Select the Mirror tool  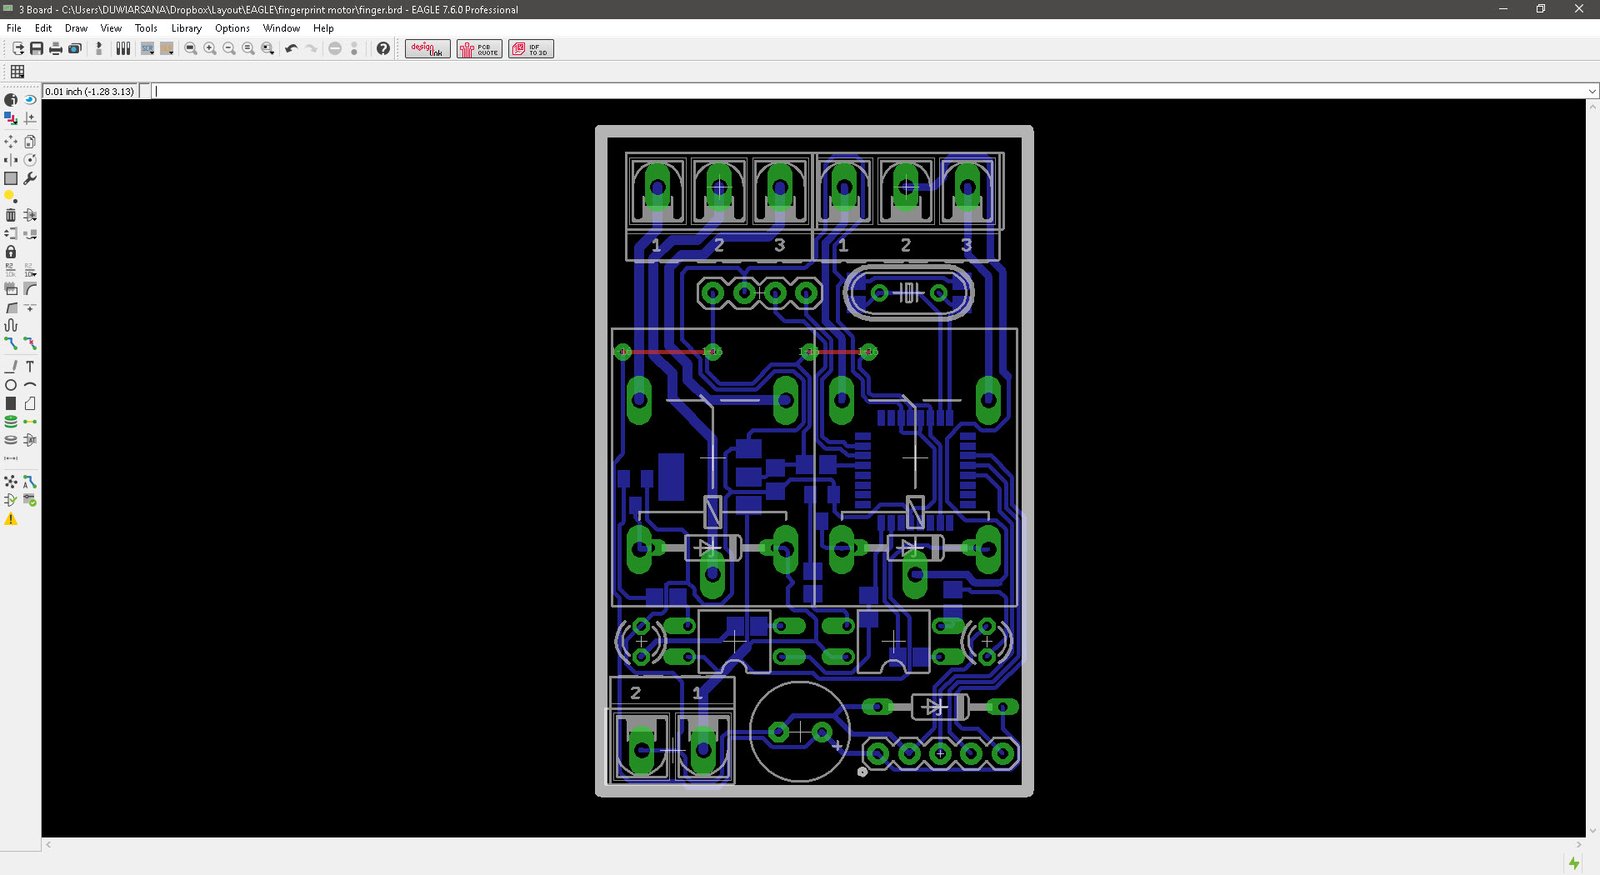click(x=11, y=160)
